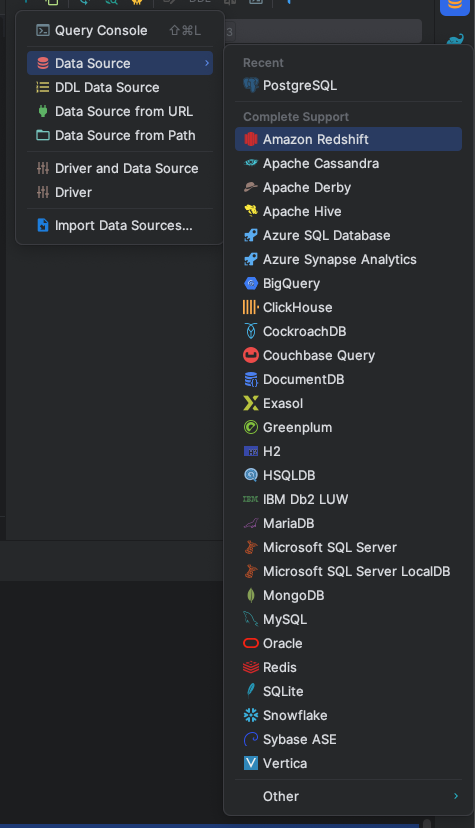Viewport: 475px width, 828px height.
Task: Pick HSQLDB from the database list
Action: click(348, 475)
